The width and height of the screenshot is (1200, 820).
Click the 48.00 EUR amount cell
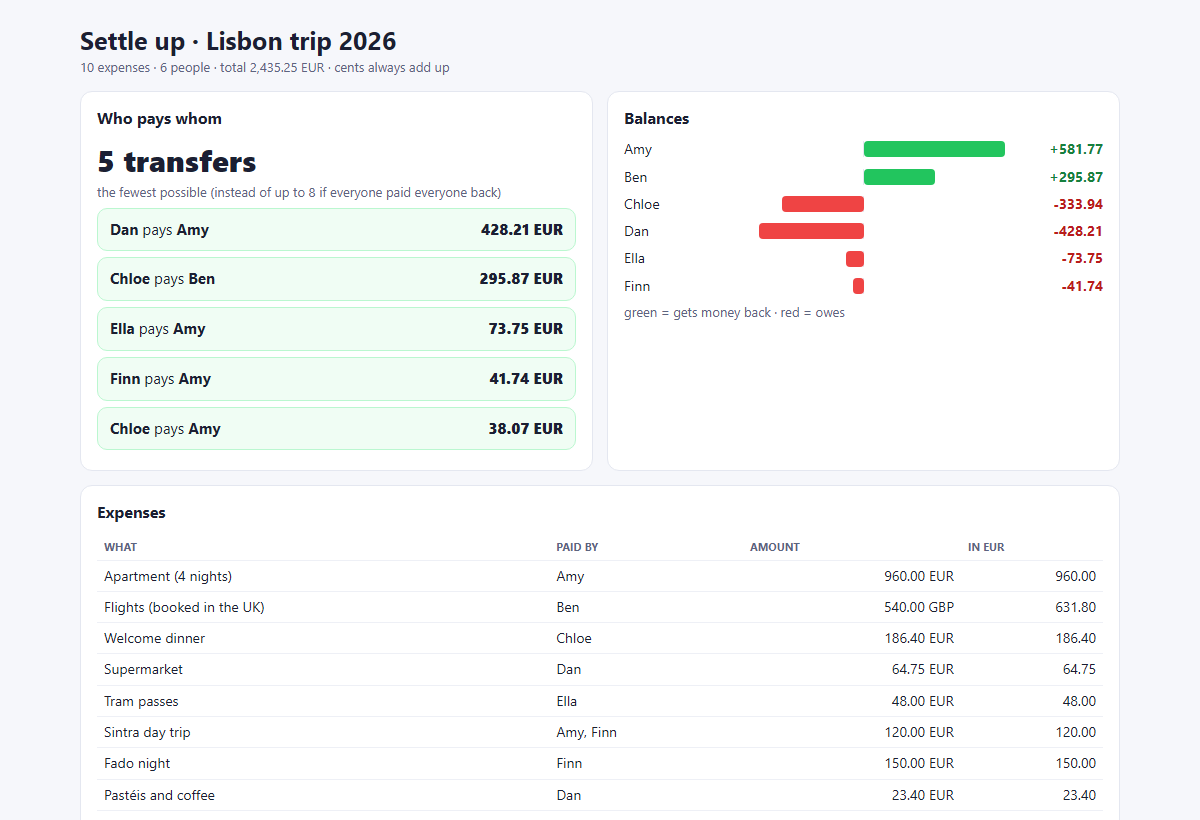click(x=923, y=701)
